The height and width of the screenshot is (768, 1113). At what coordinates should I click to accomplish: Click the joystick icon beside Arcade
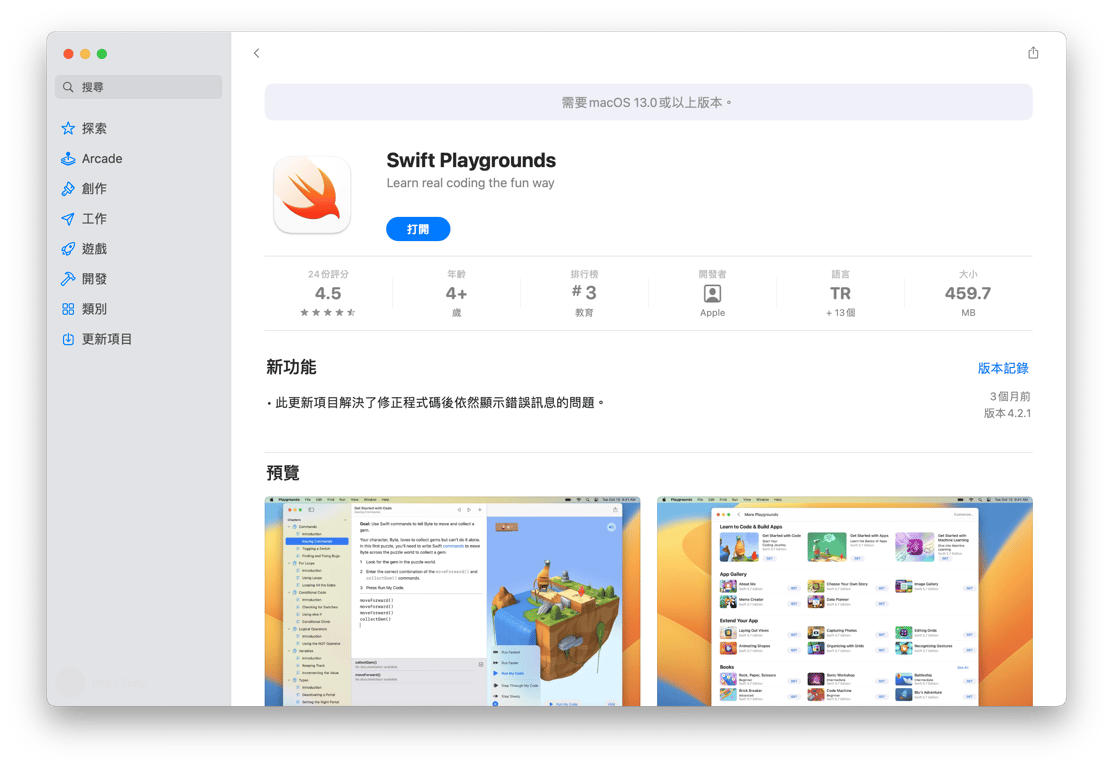click(68, 158)
